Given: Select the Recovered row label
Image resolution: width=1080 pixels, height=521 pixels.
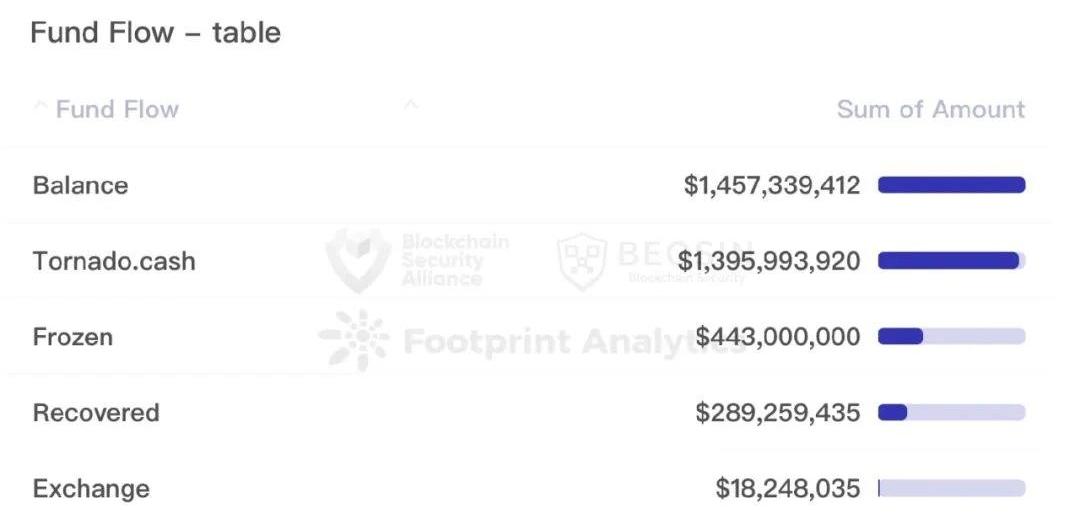Looking at the screenshot, I should pos(96,413).
